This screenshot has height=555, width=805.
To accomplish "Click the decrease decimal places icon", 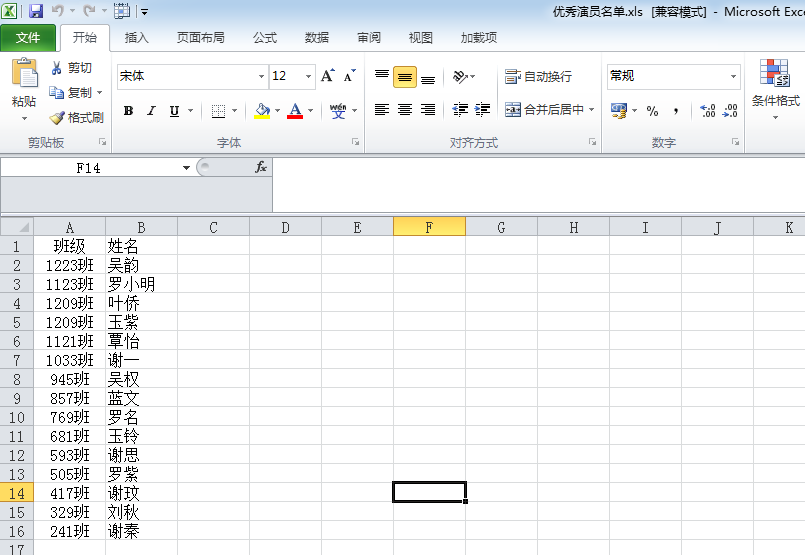I will pyautogui.click(x=730, y=111).
